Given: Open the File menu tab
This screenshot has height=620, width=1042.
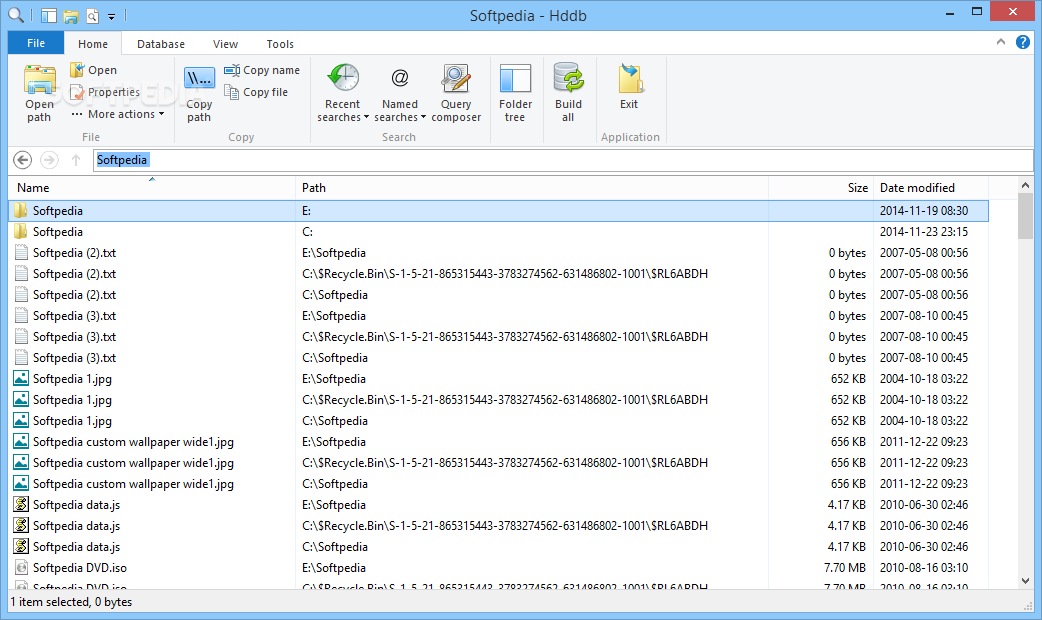Looking at the screenshot, I should click(x=36, y=43).
